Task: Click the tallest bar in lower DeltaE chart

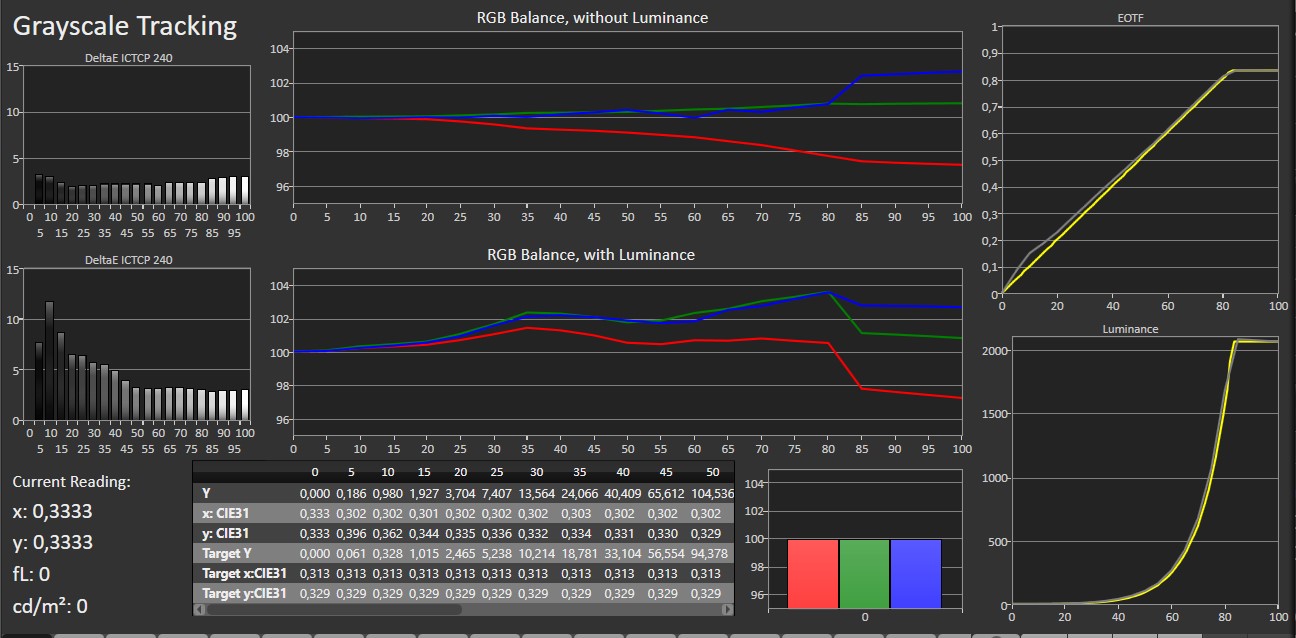Action: pyautogui.click(x=49, y=361)
